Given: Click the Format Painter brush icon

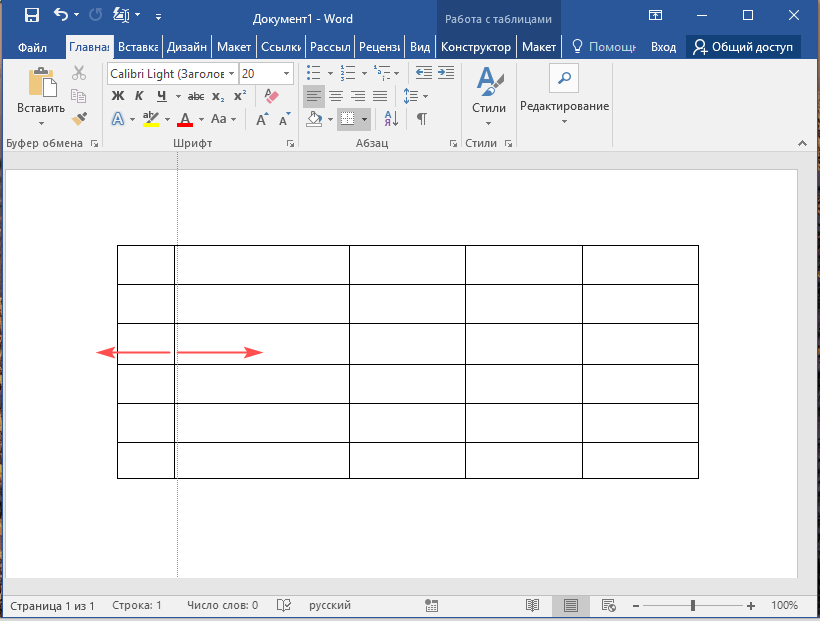Looking at the screenshot, I should click(x=80, y=119).
